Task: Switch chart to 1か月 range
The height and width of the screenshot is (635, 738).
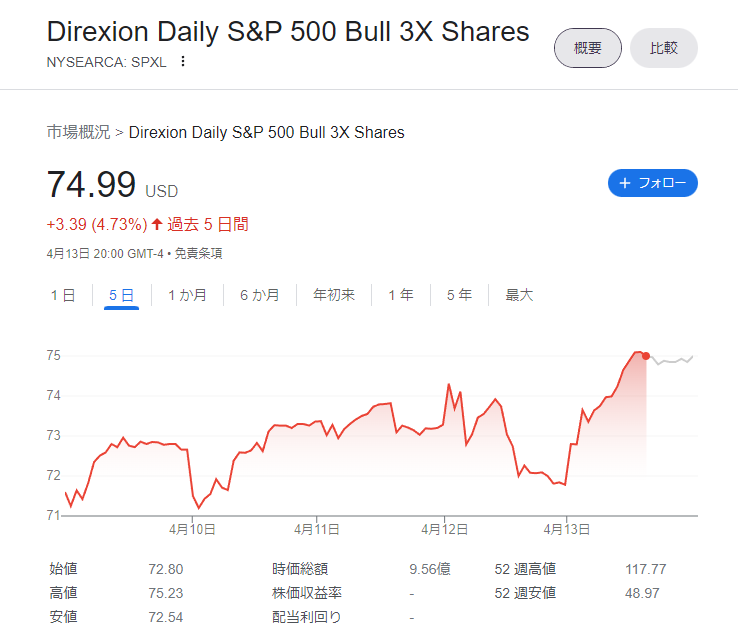Action: click(187, 295)
